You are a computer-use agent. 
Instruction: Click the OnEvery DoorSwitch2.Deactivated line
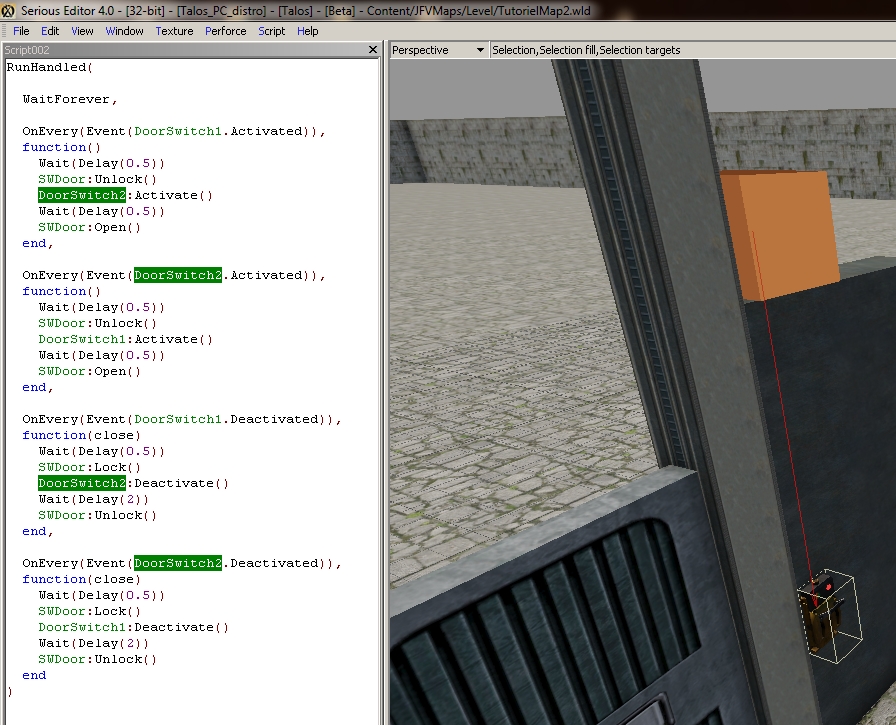(x=182, y=563)
